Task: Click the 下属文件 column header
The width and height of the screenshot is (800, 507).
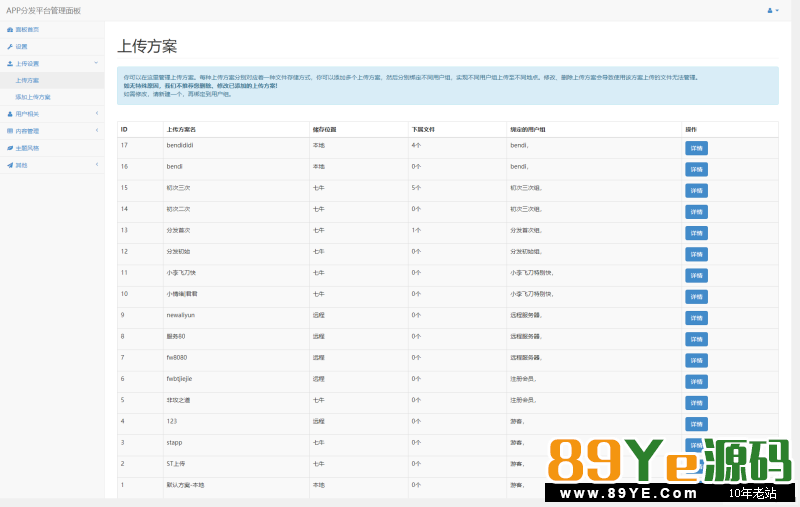Action: [x=423, y=130]
